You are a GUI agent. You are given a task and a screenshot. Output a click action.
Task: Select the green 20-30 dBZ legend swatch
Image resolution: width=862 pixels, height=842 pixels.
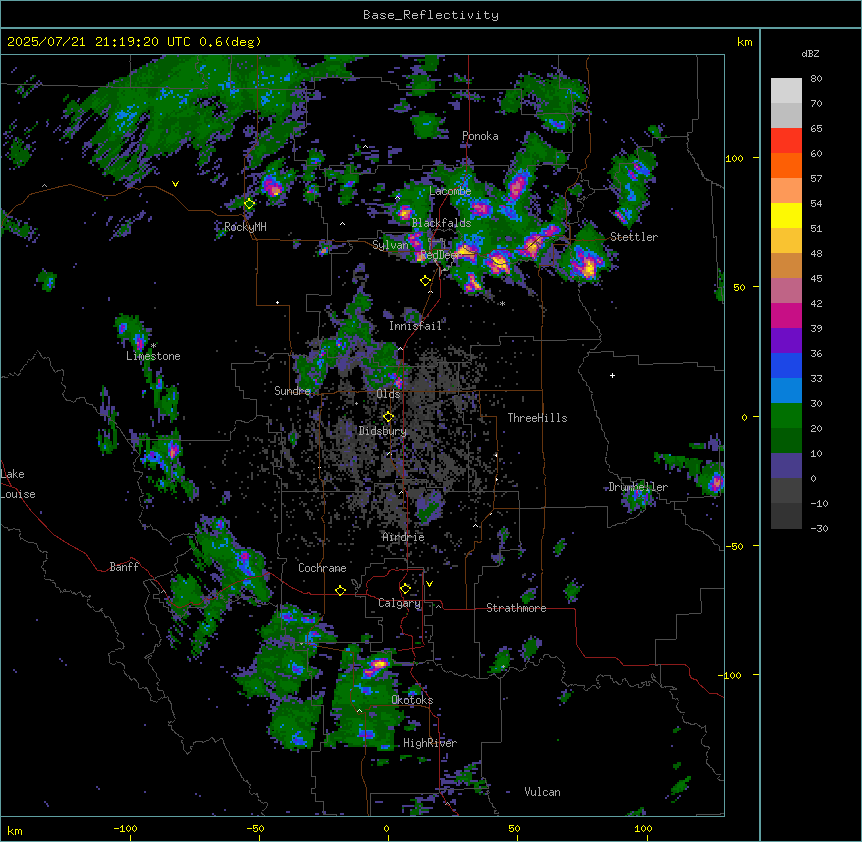786,416
